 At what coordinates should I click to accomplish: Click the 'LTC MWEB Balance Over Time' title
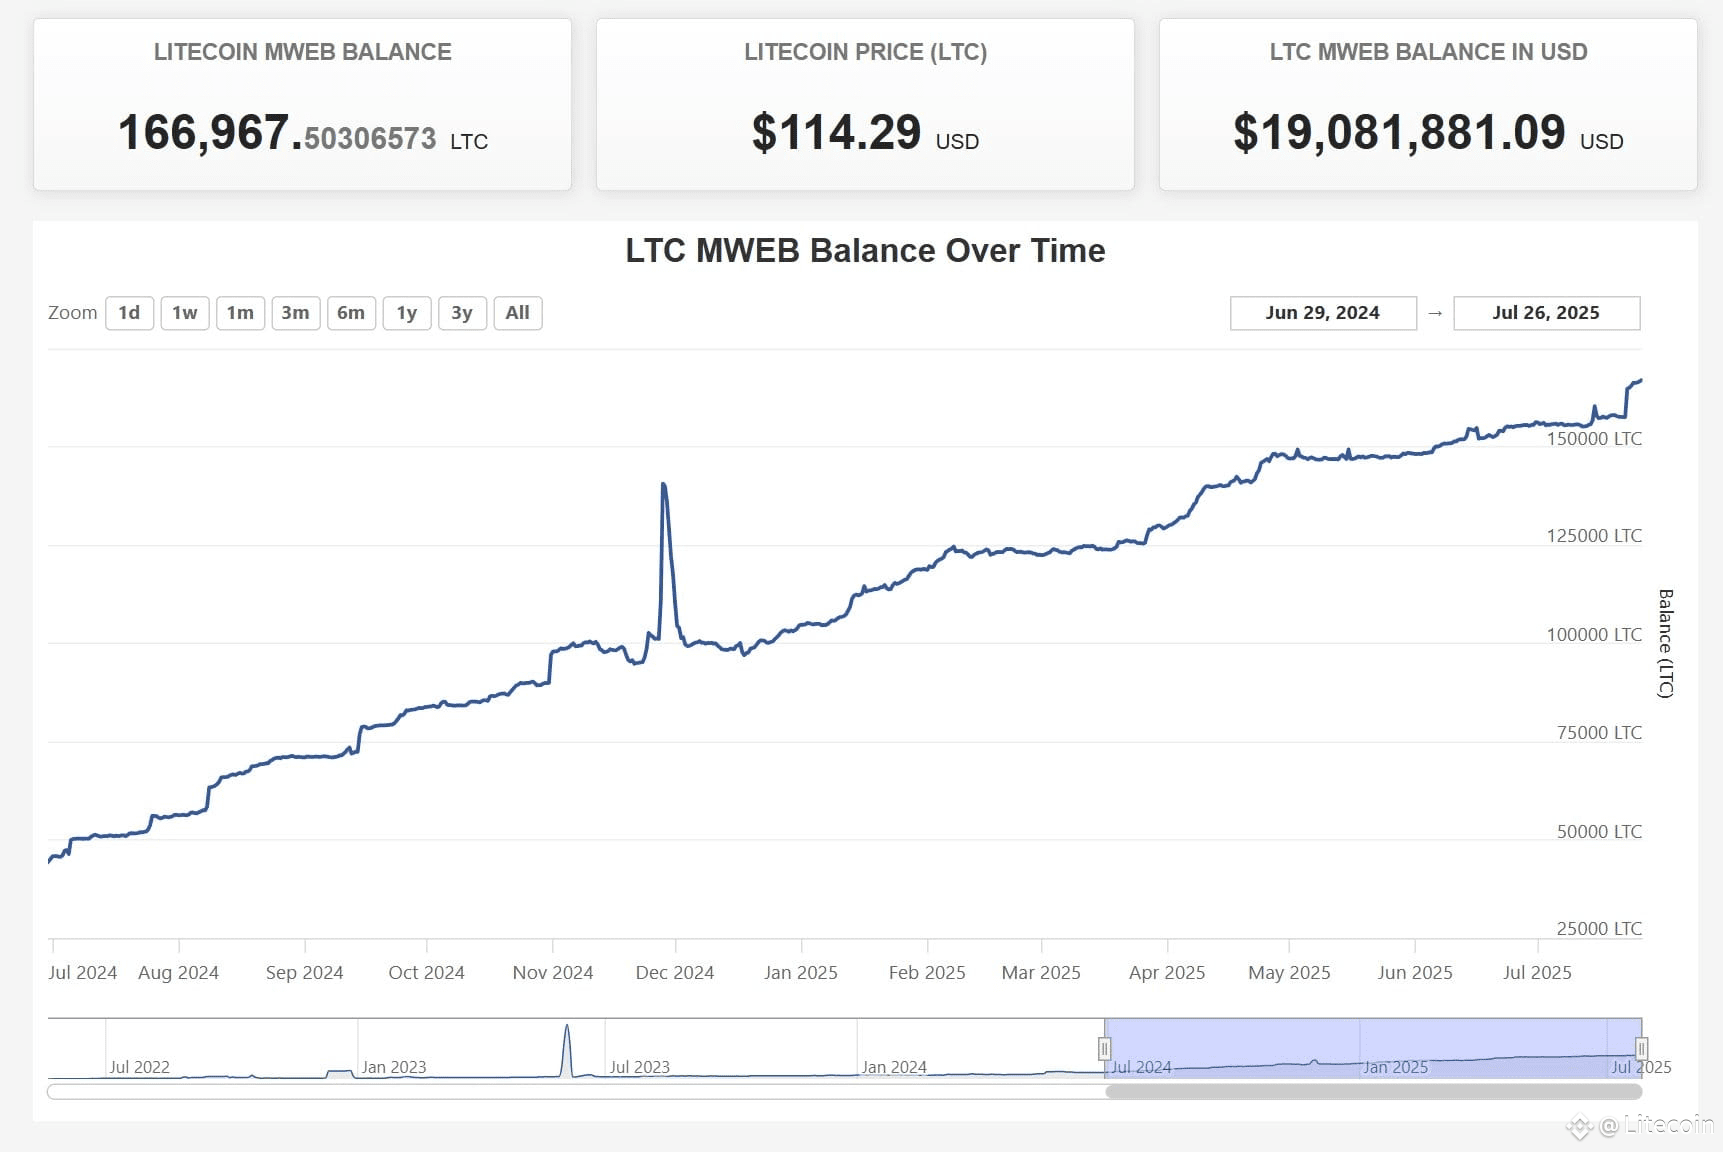[x=865, y=250]
